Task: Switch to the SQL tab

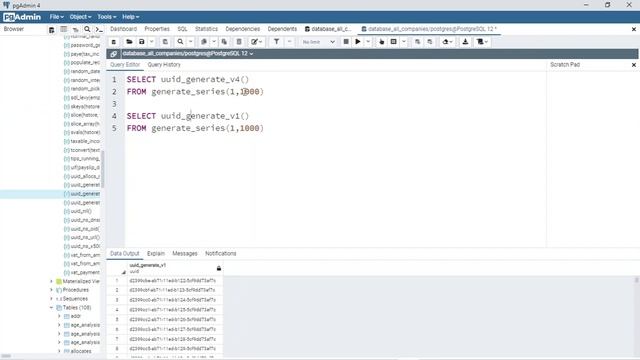Action: coord(182,29)
